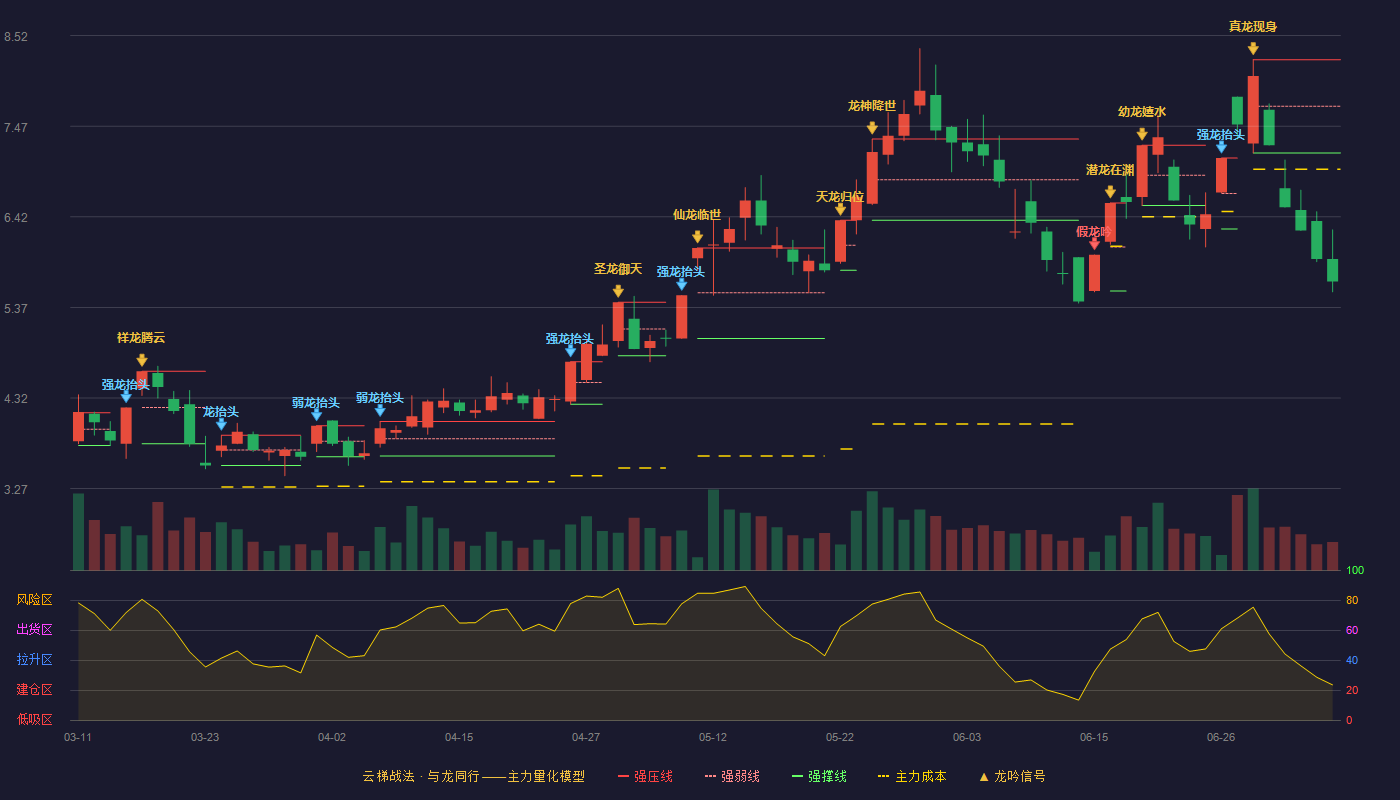Click the 04-27 date label
Image resolution: width=1400 pixels, height=800 pixels.
click(x=586, y=737)
